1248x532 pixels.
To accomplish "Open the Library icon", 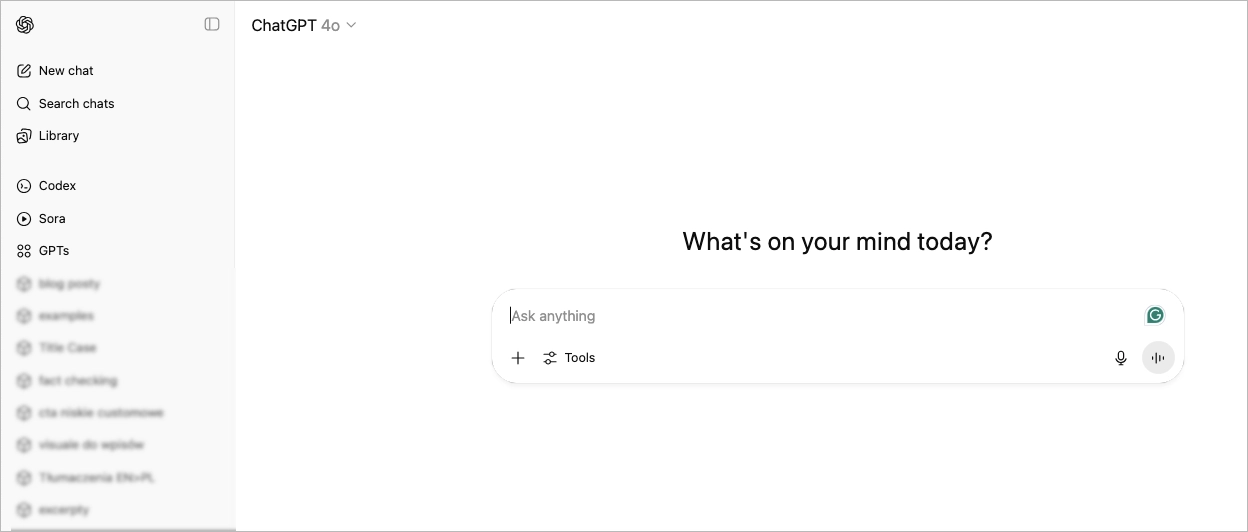I will pyautogui.click(x=24, y=136).
